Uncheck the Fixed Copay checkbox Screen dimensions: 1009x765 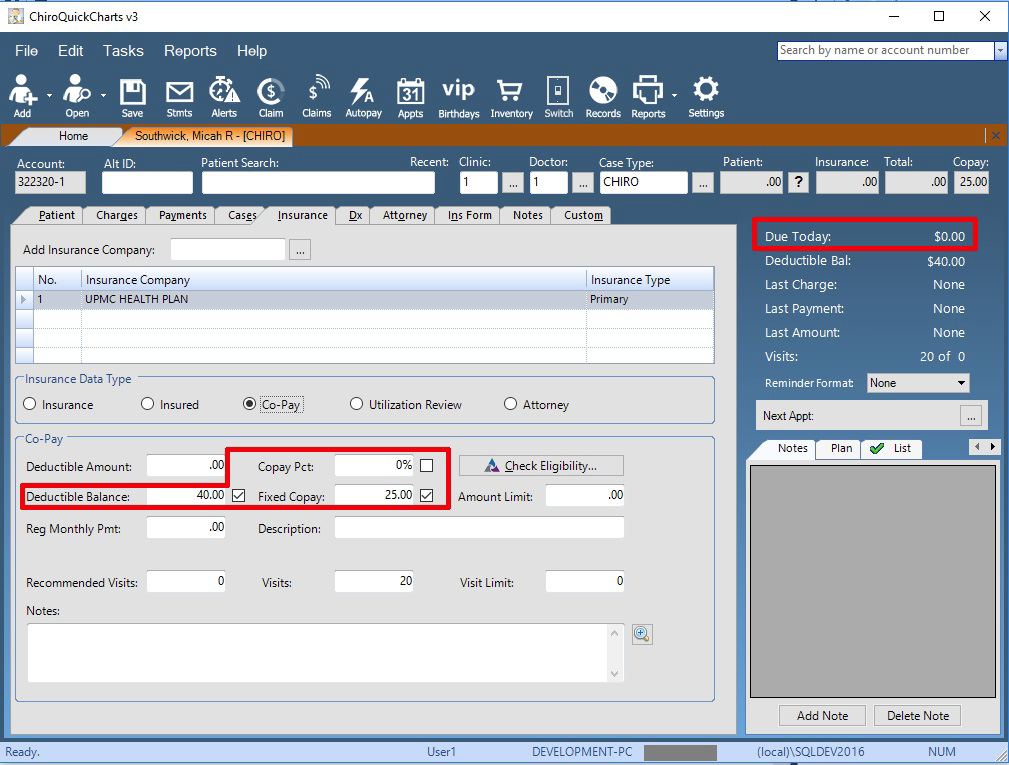point(427,495)
